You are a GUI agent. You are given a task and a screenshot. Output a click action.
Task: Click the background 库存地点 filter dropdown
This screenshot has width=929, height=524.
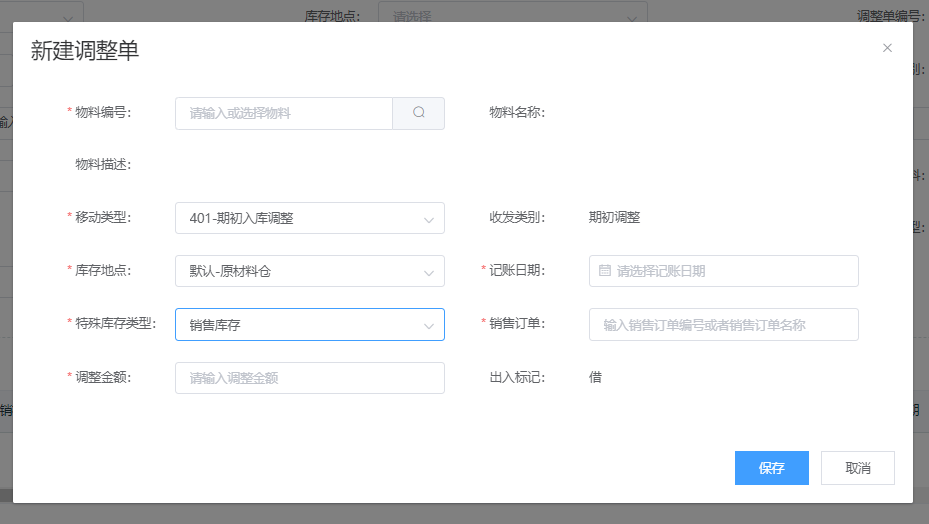click(x=512, y=16)
